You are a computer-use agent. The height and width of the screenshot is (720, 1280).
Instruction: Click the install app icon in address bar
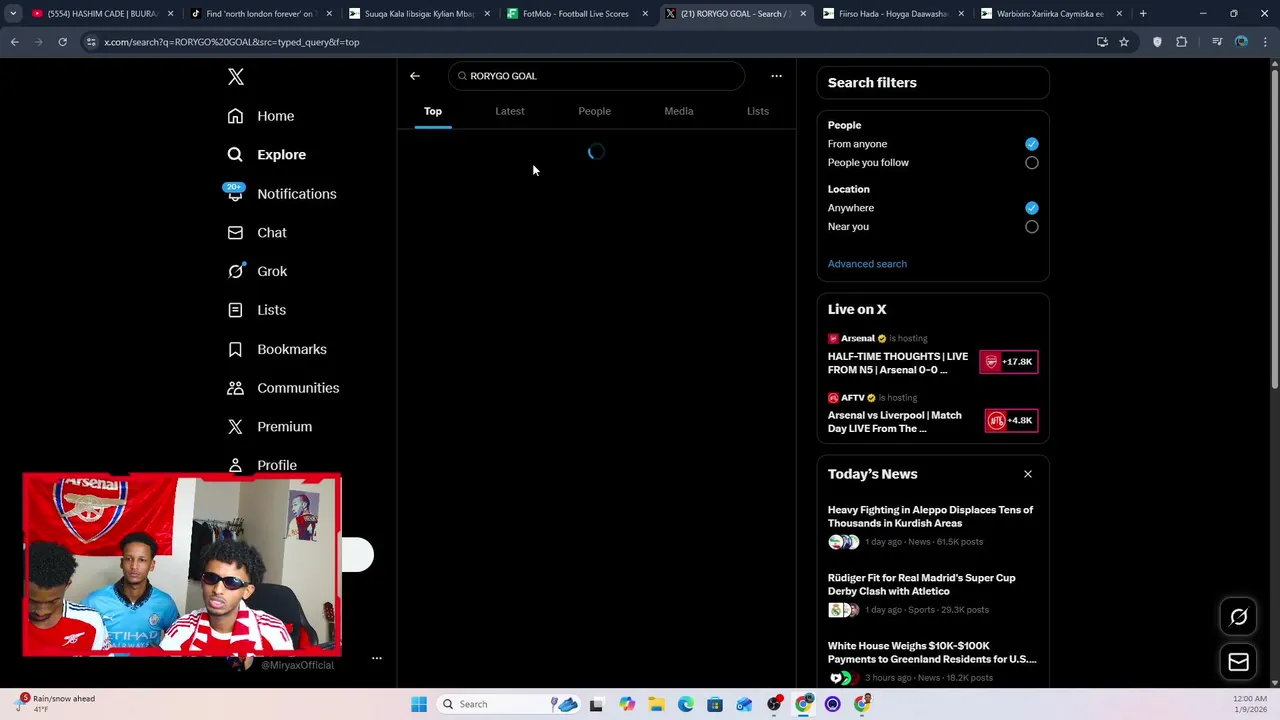pyautogui.click(x=1102, y=42)
